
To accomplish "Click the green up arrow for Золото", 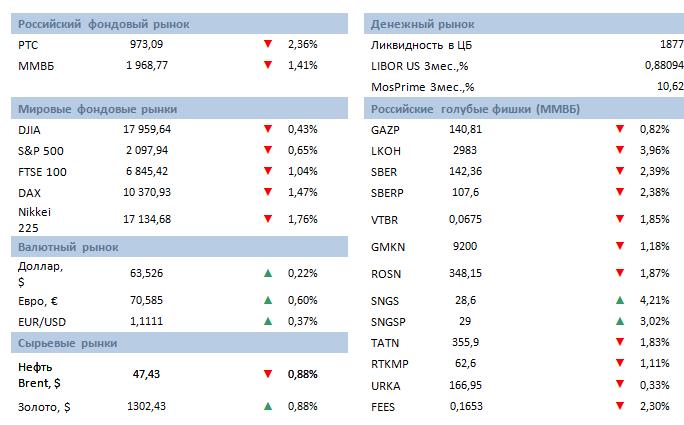I will (x=267, y=406).
